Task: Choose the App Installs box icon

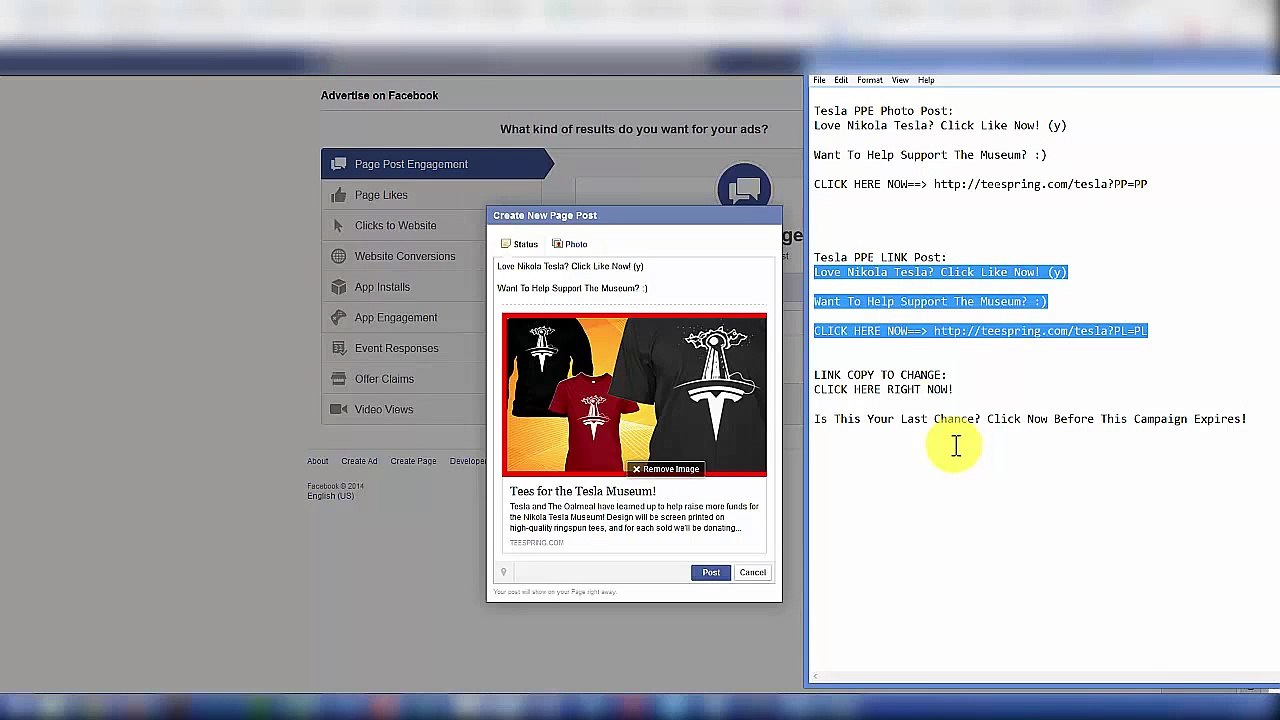Action: 338,287
